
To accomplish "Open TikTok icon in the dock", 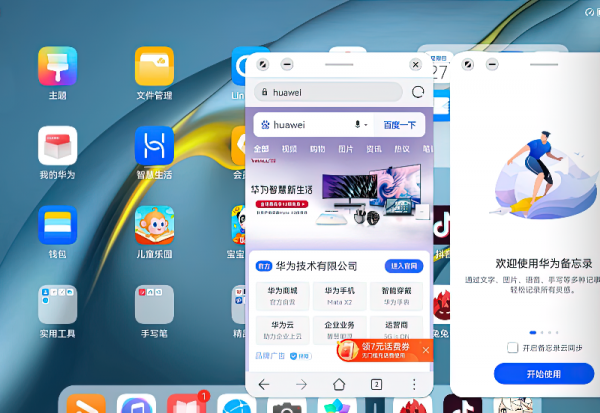I will 463,404.
